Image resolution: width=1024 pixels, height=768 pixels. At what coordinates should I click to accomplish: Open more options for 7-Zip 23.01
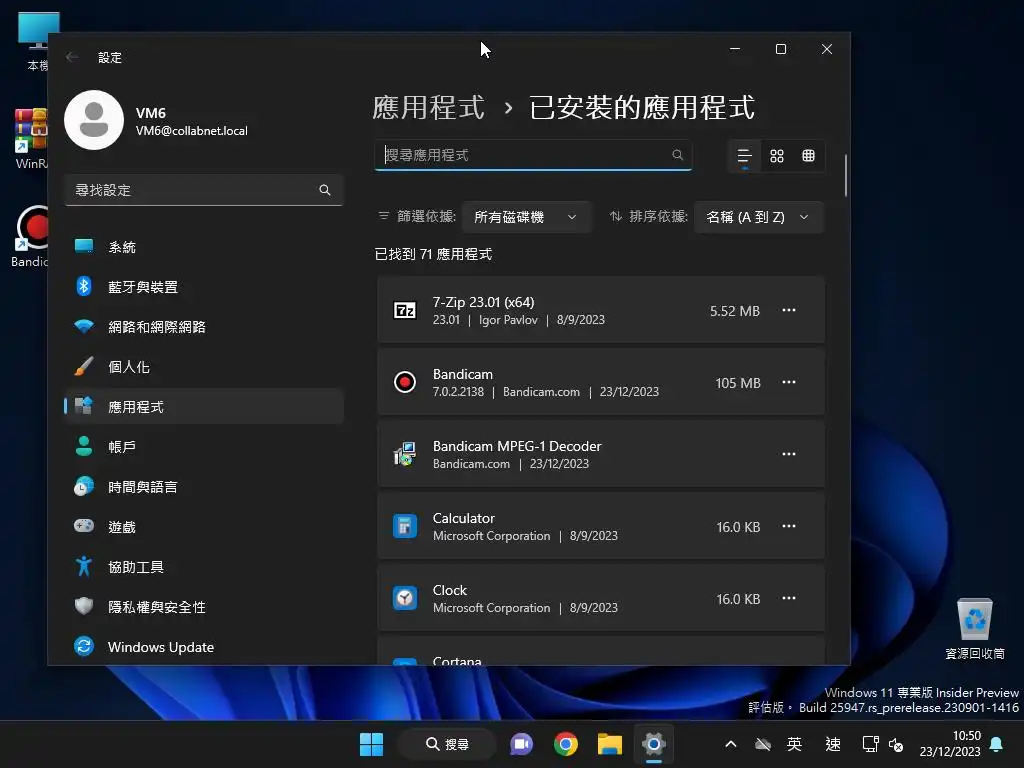click(789, 310)
